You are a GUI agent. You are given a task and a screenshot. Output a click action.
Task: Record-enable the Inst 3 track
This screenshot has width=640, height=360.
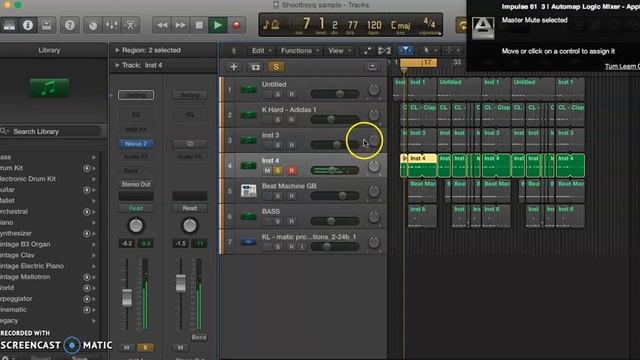291,145
